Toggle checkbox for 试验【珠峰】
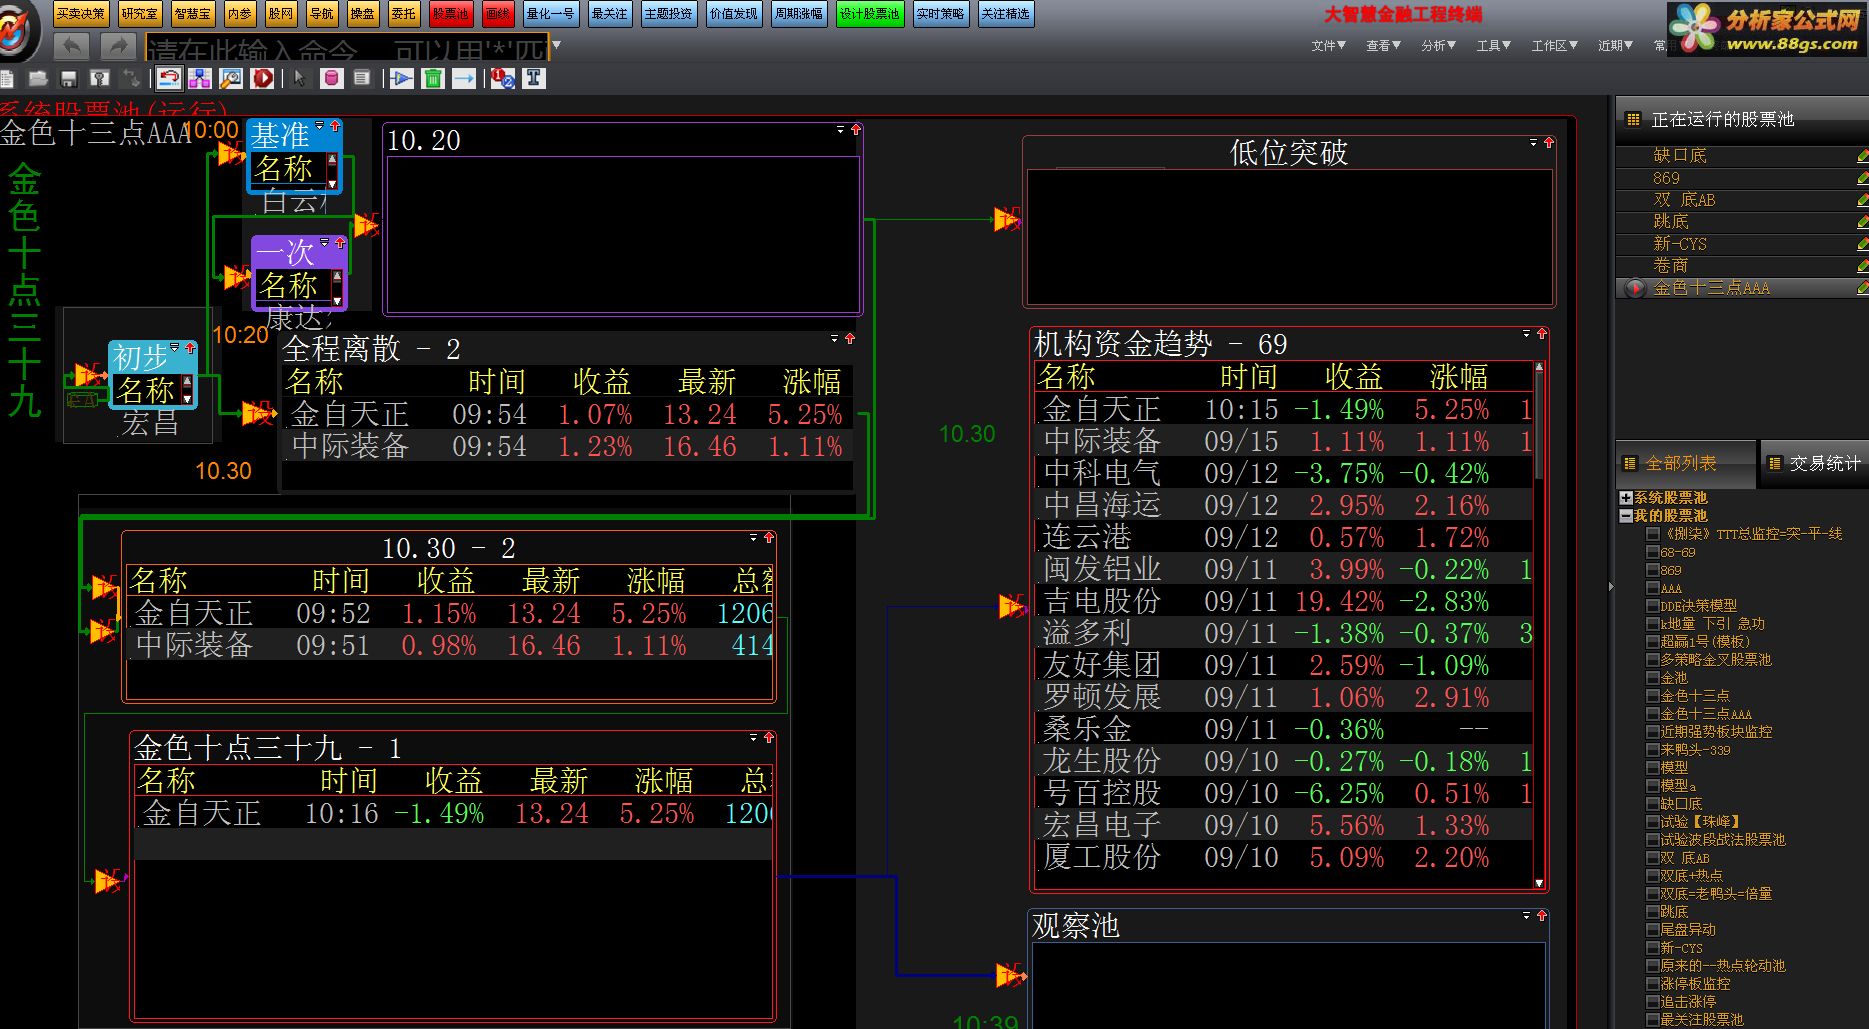Image resolution: width=1869 pixels, height=1029 pixels. 1653,822
